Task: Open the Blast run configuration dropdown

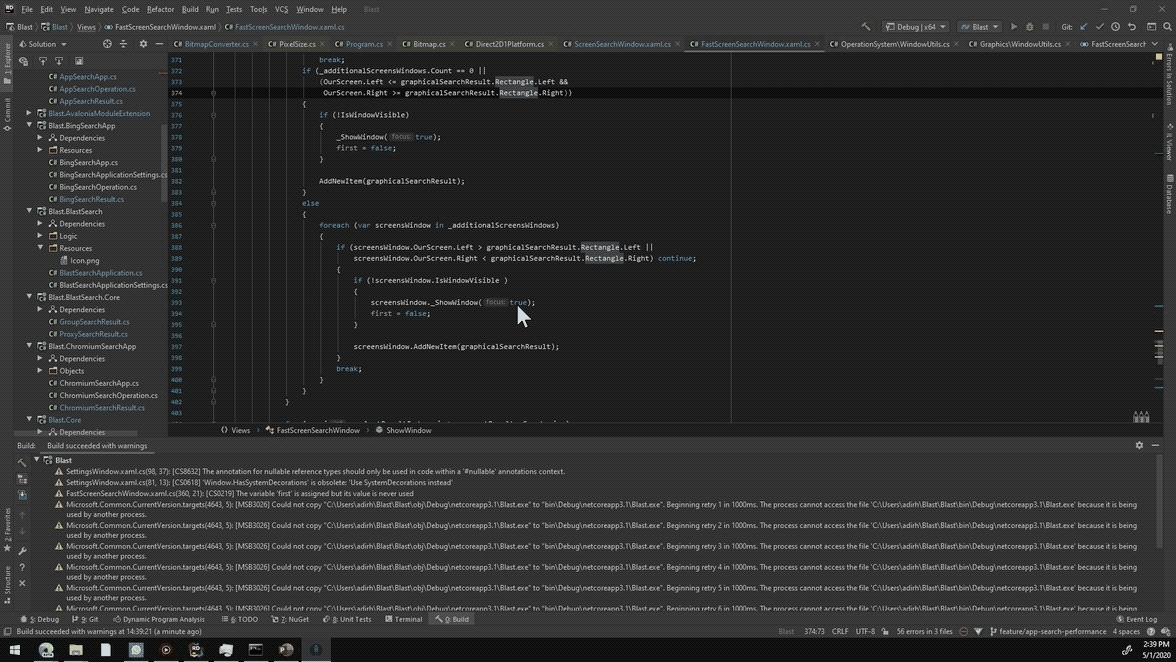Action: (980, 27)
